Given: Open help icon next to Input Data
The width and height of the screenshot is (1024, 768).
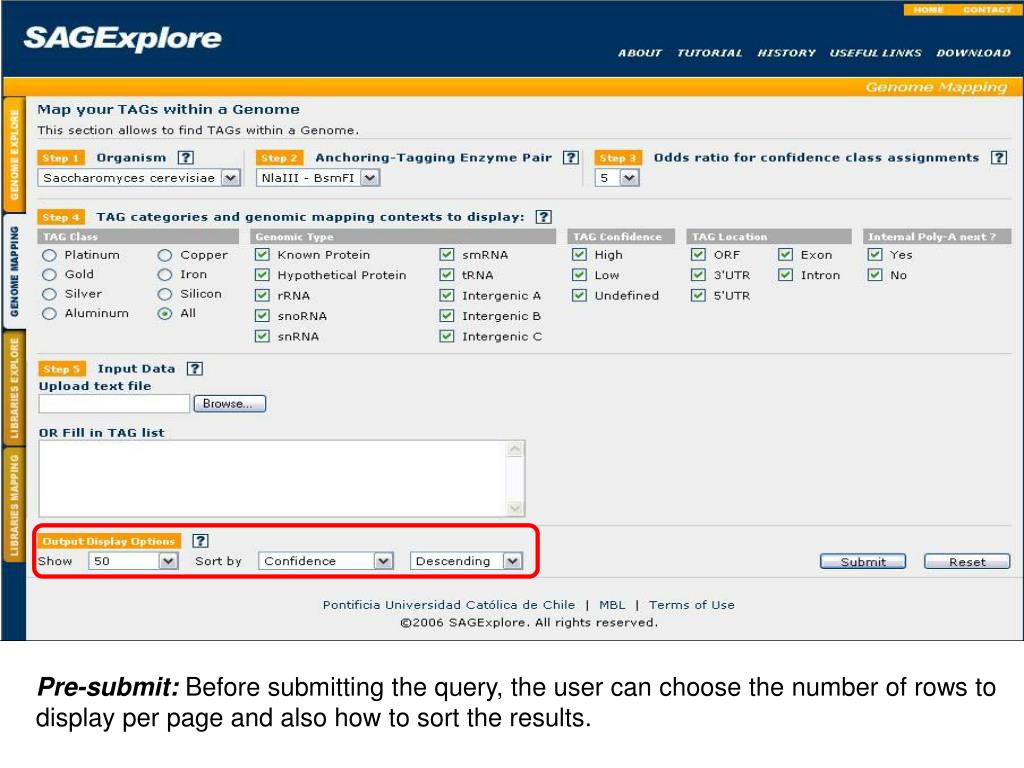Looking at the screenshot, I should 195,368.
